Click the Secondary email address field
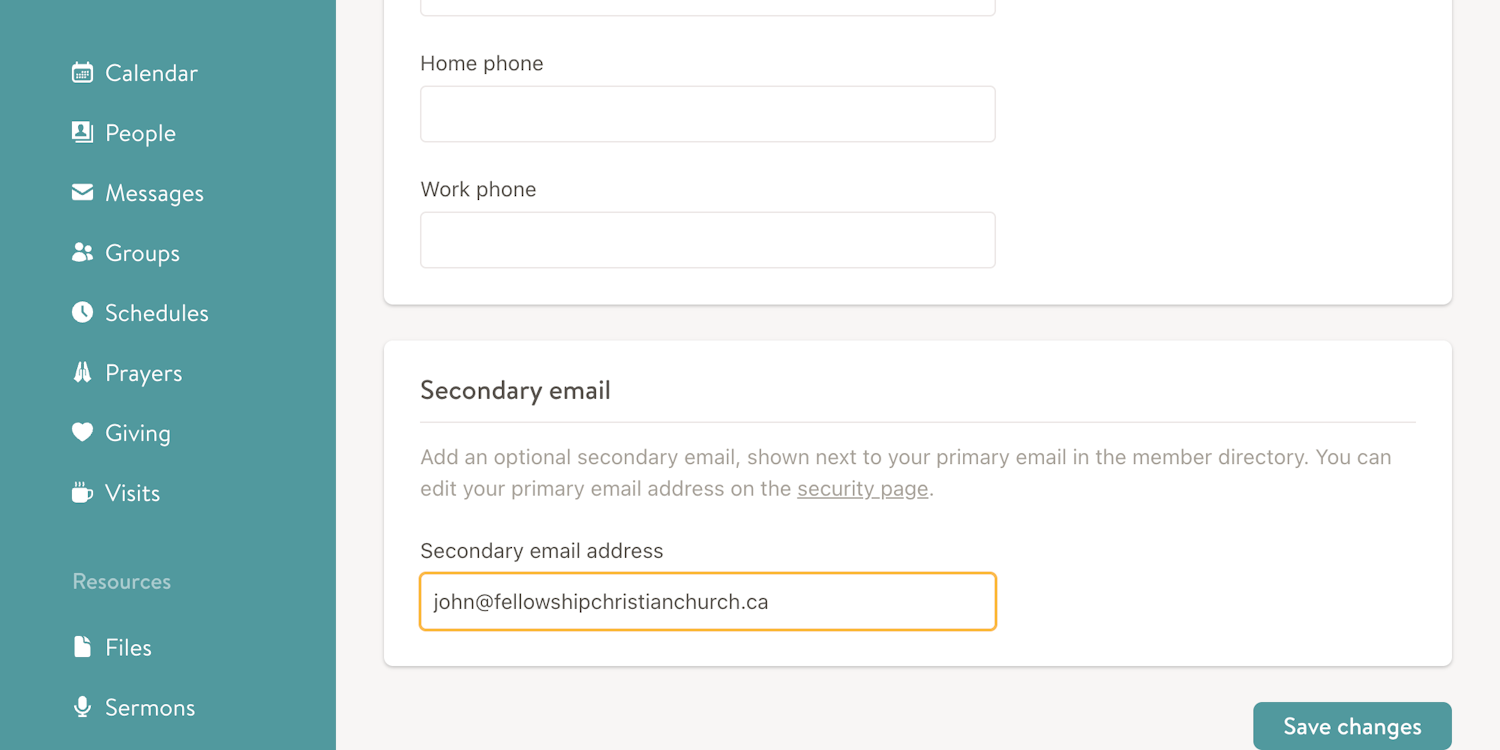The width and height of the screenshot is (1500, 750). coord(707,601)
